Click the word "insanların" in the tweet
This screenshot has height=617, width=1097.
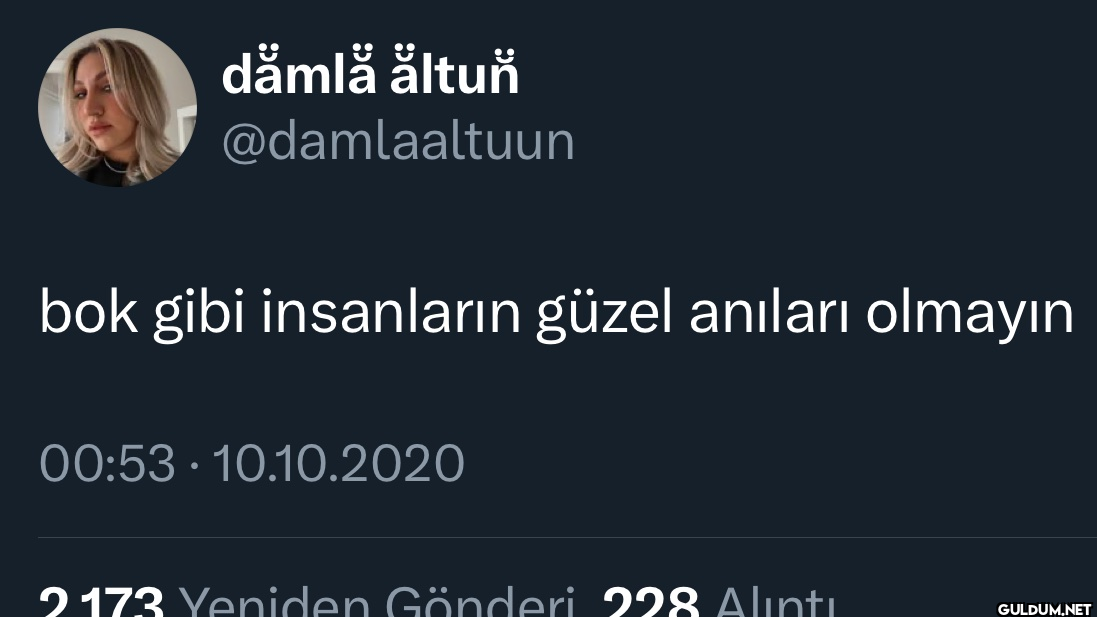[391, 313]
